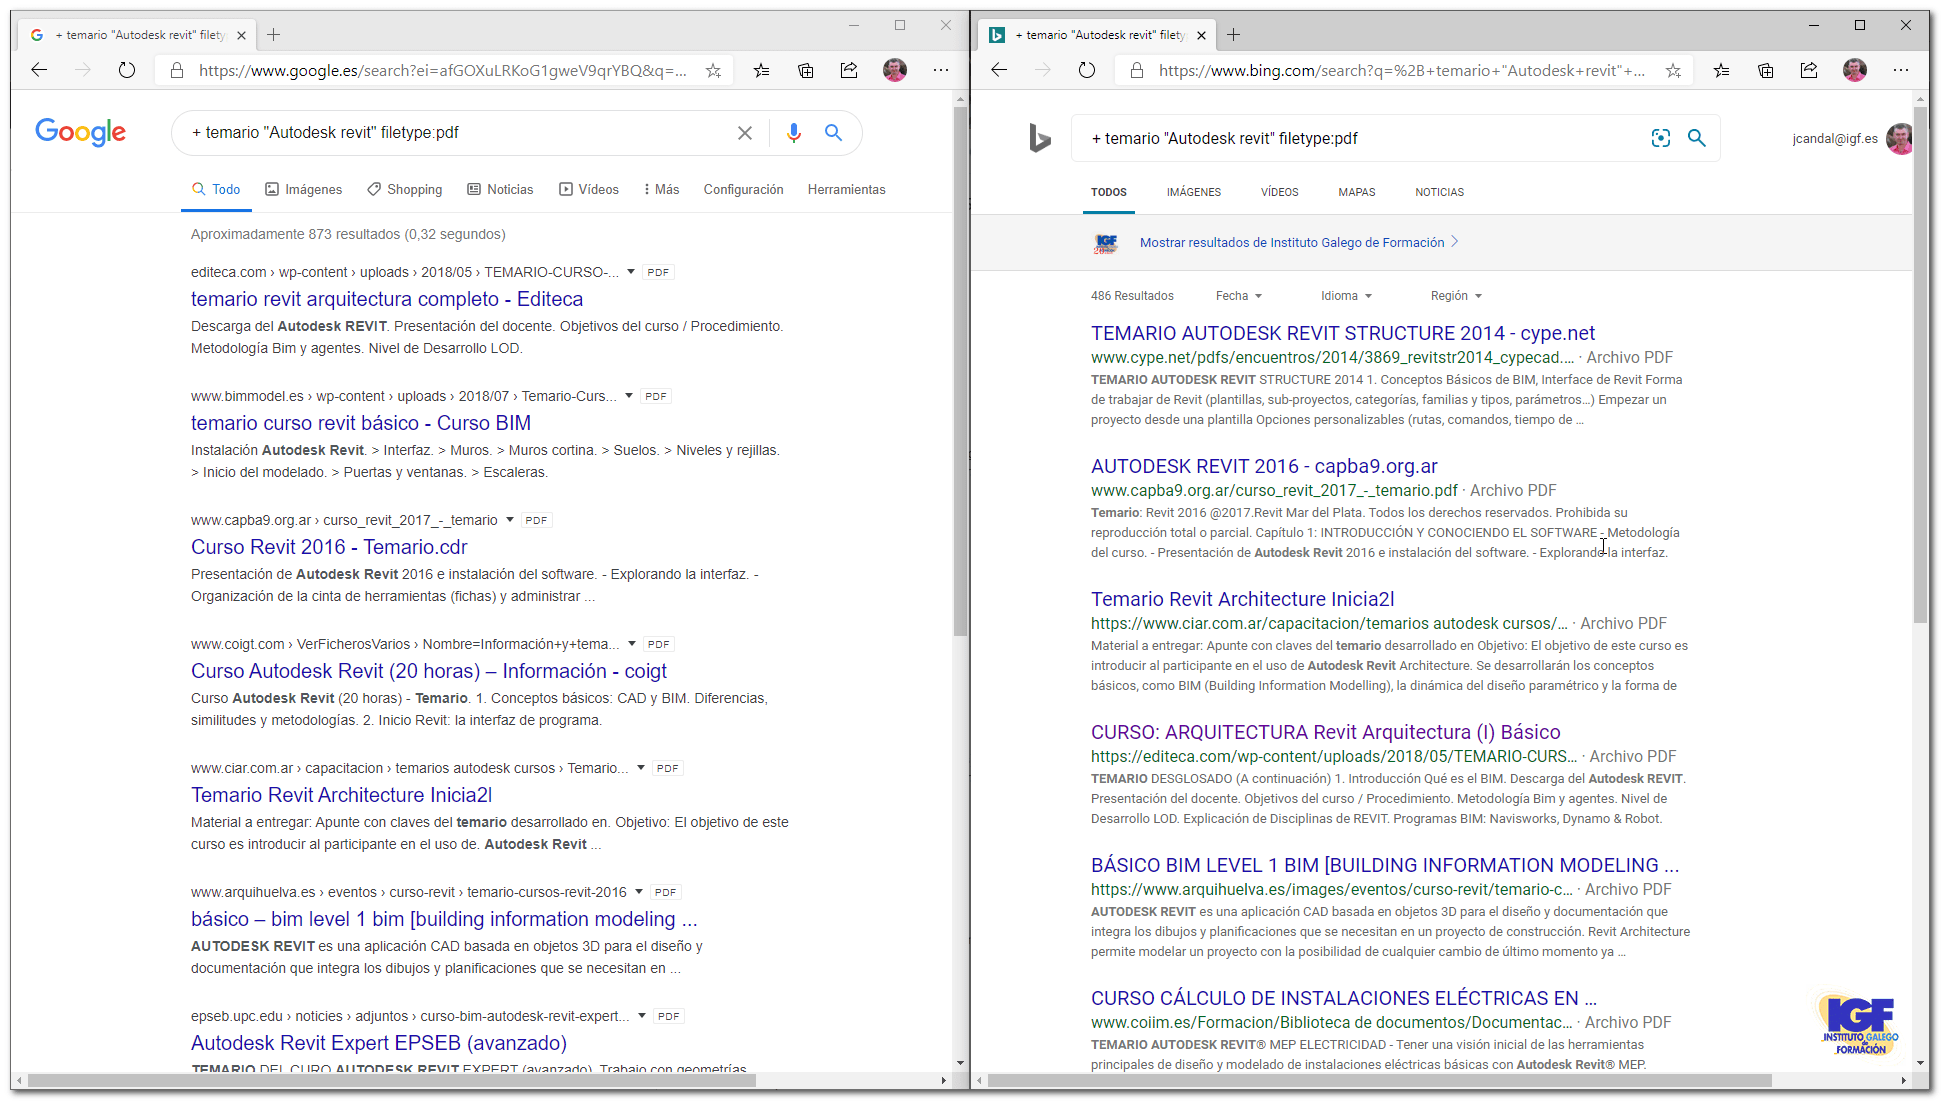Click Share icon in Google window toolbar
Image resolution: width=1941 pixels, height=1101 pixels.
pyautogui.click(x=849, y=70)
